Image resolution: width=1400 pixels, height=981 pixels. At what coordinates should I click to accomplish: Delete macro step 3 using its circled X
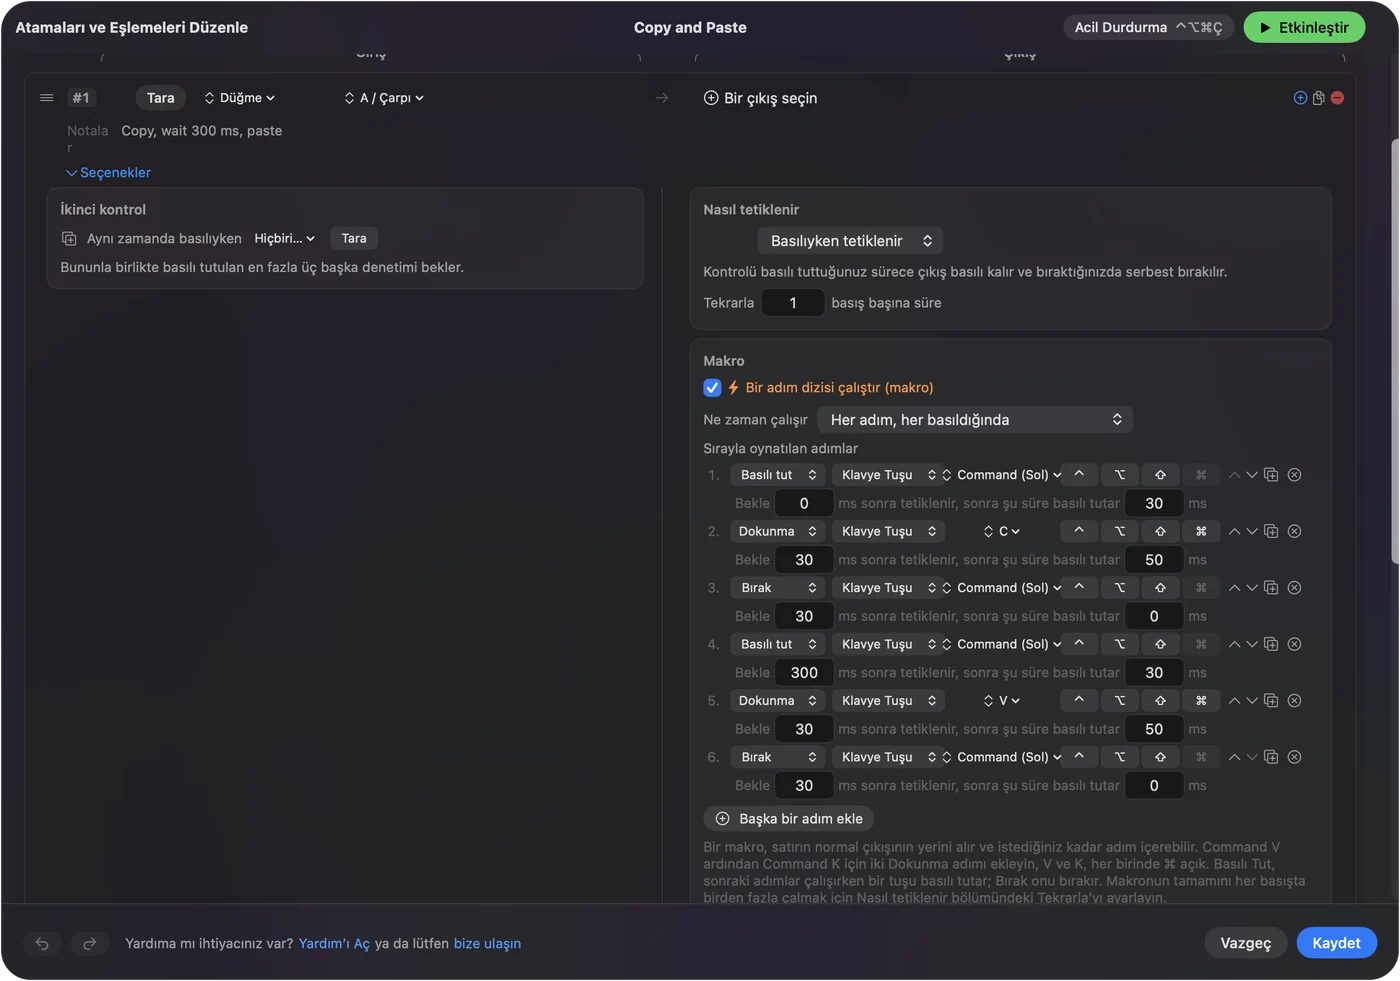pos(1294,588)
